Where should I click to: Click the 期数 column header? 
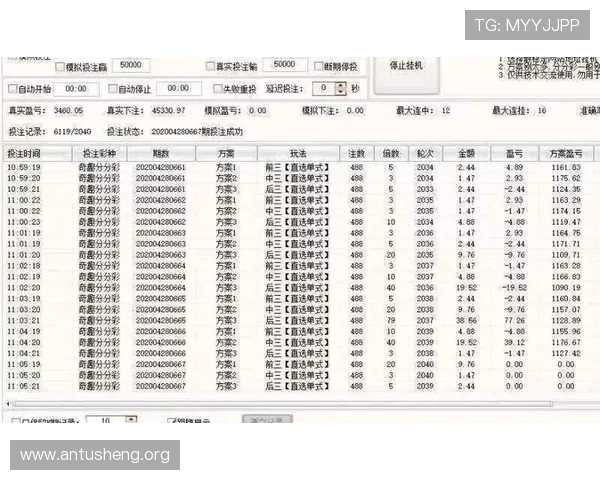click(161, 154)
